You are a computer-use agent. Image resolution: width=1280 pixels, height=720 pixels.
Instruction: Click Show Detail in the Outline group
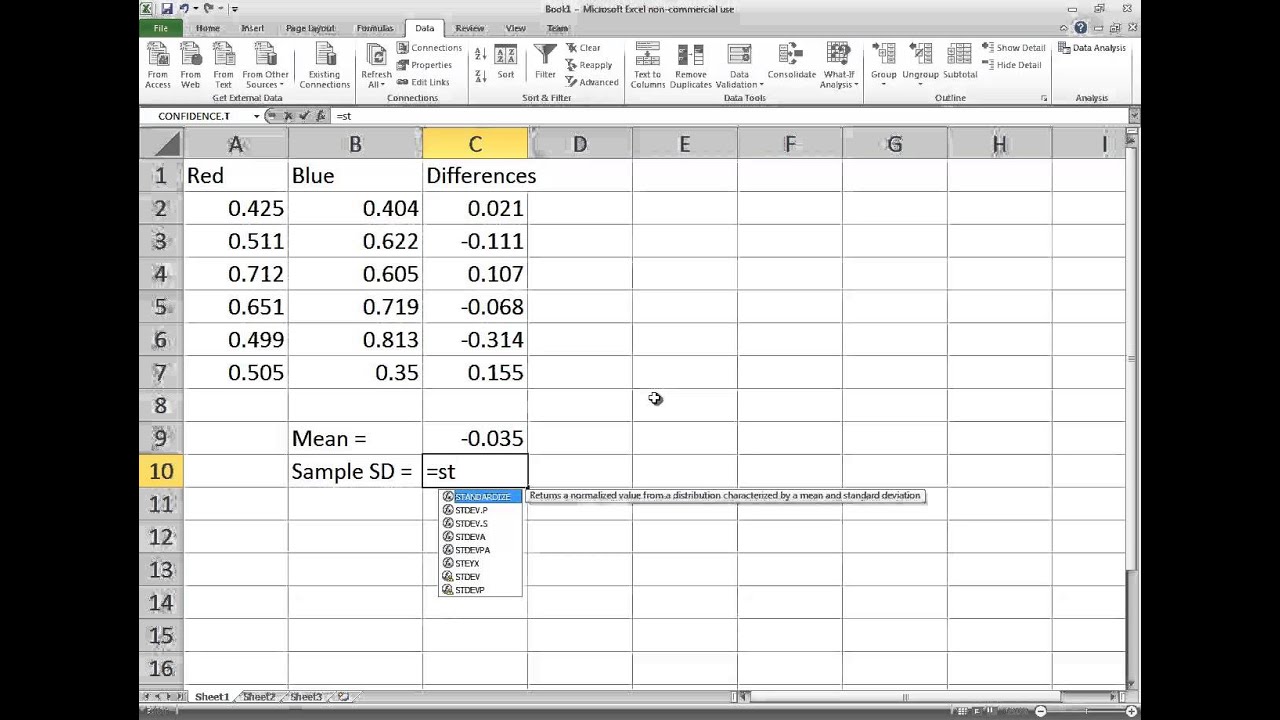(1014, 48)
